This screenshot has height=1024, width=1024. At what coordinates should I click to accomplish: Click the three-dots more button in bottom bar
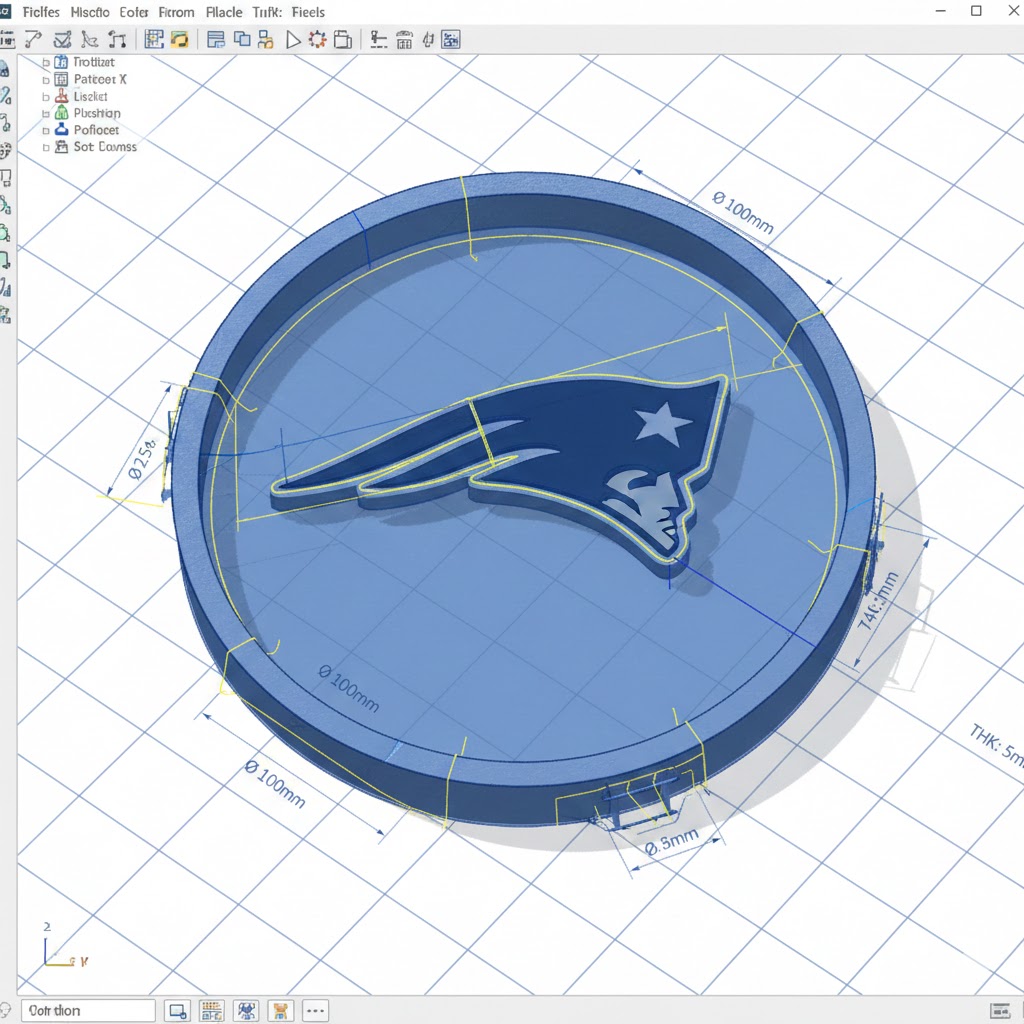pyautogui.click(x=315, y=1010)
